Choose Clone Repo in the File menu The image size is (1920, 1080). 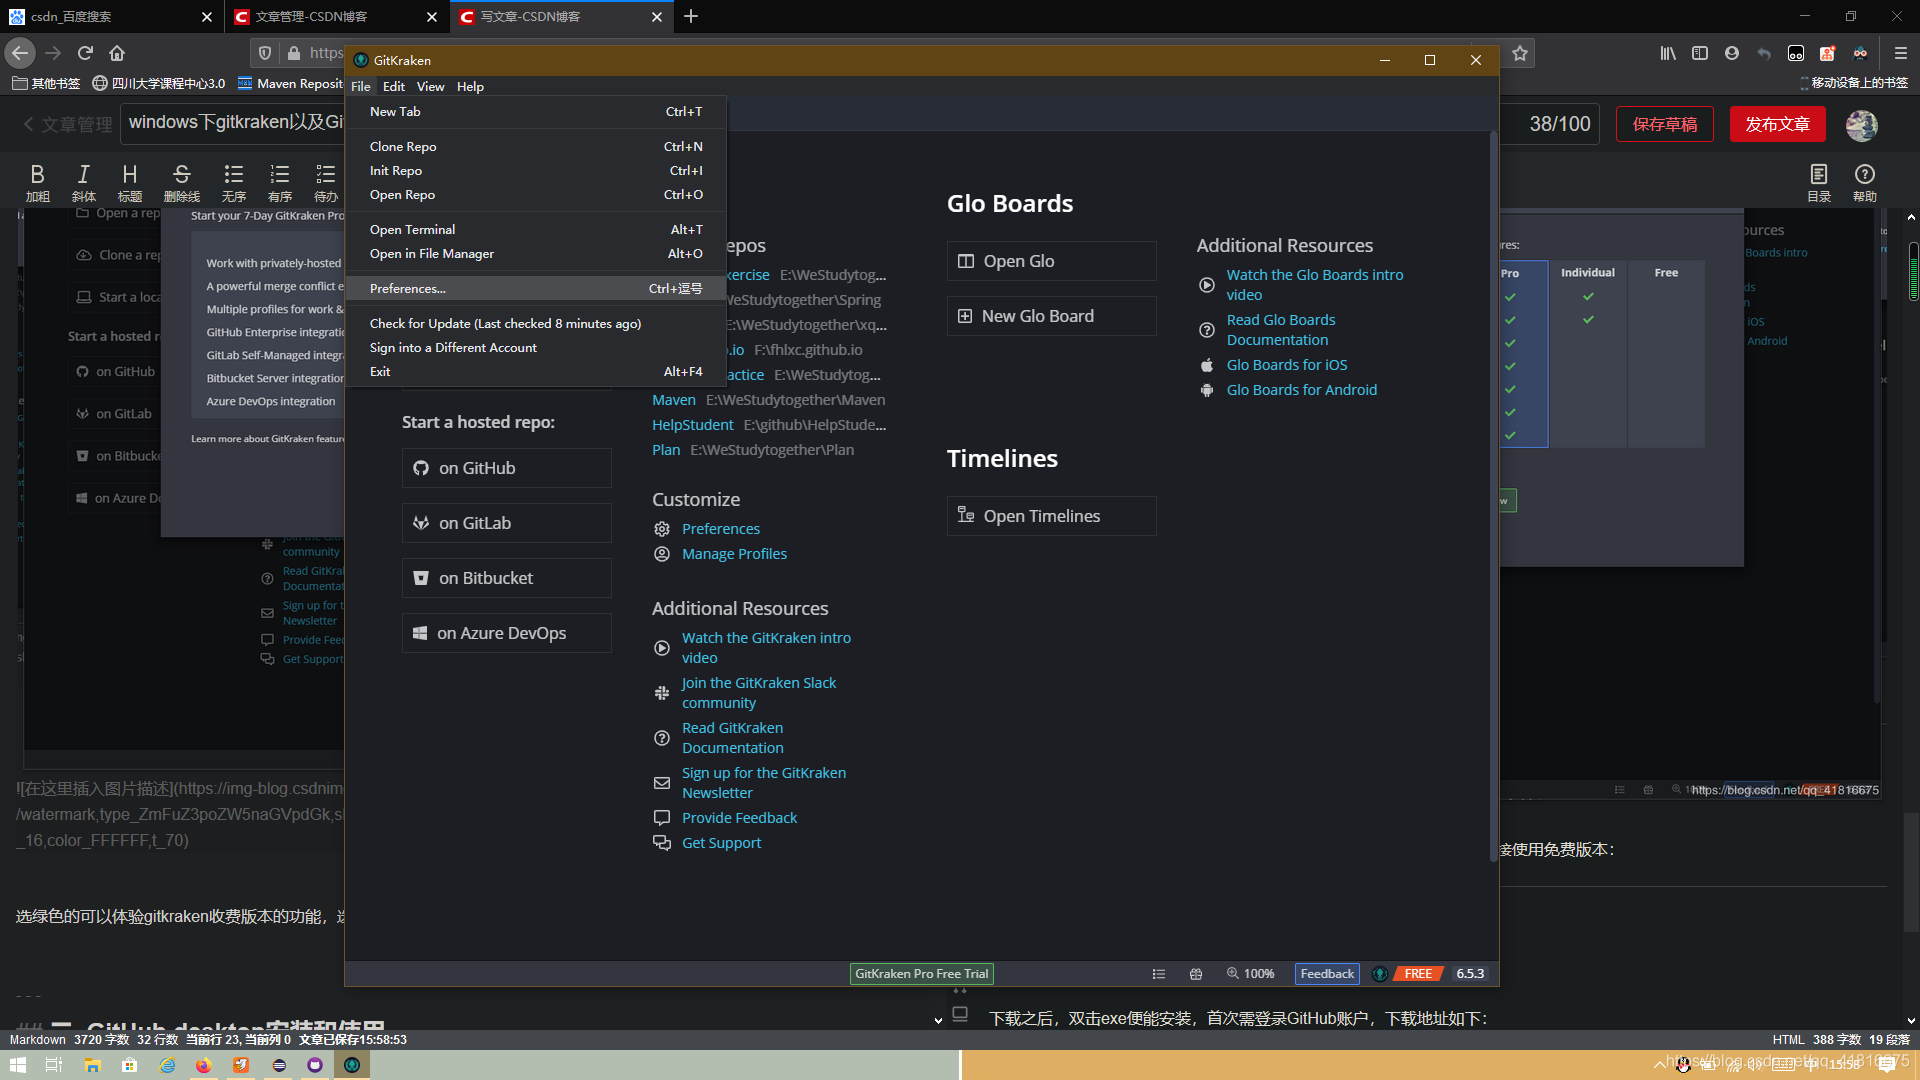point(403,147)
